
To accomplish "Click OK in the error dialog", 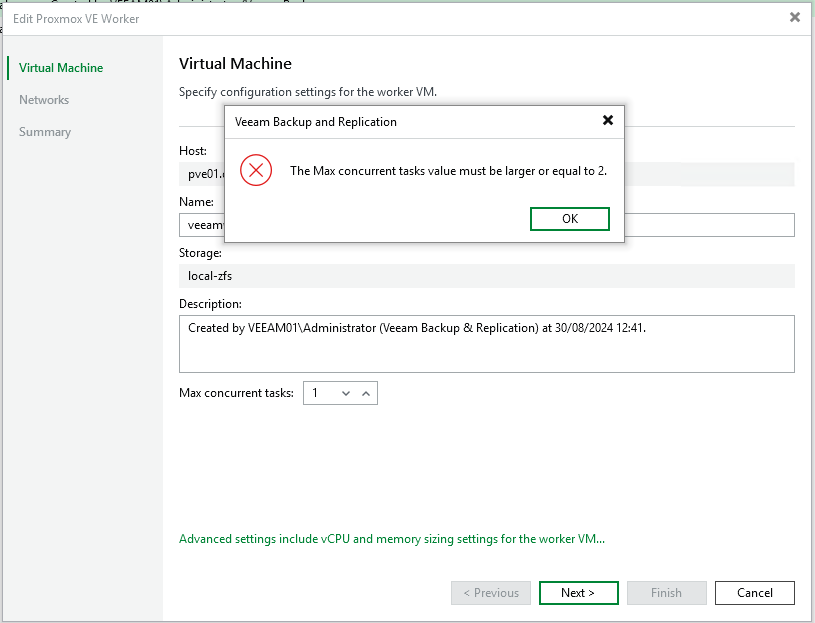I will tap(569, 219).
